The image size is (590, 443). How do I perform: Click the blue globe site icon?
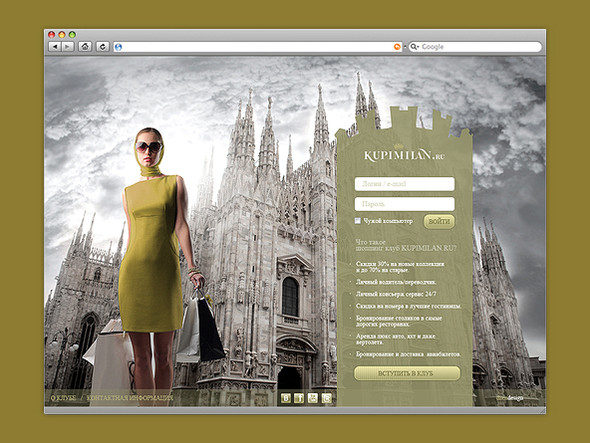118,47
